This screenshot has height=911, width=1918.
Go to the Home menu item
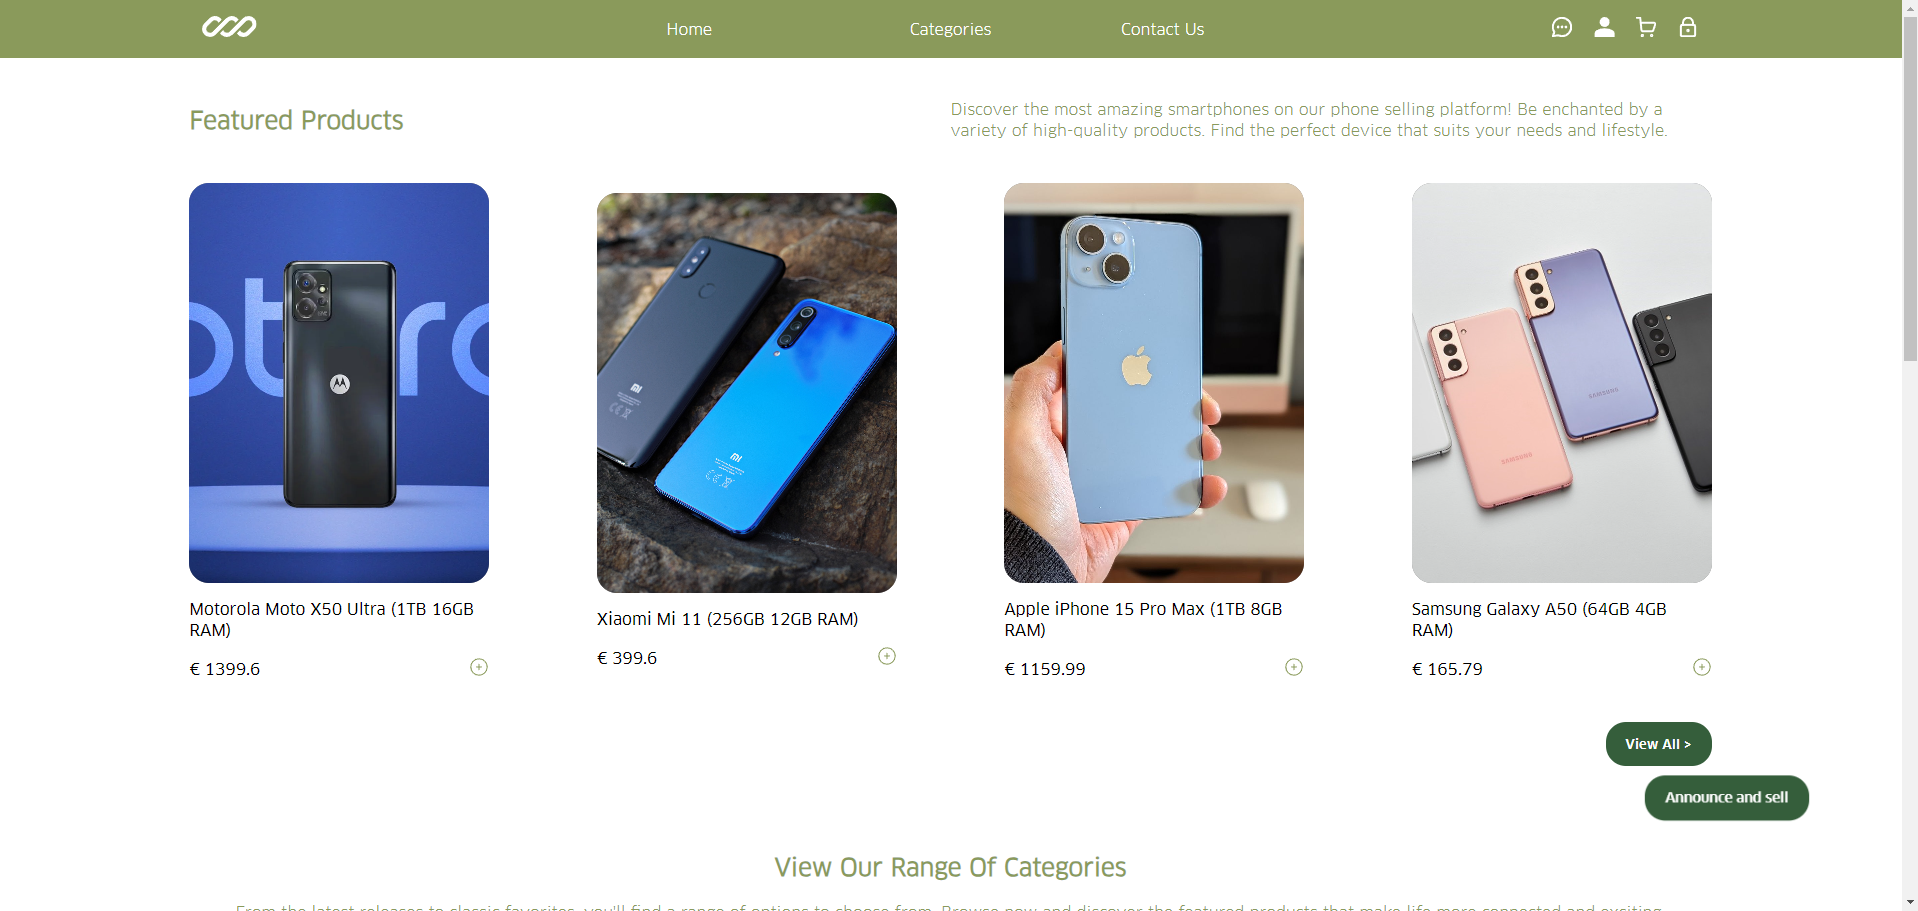pos(689,29)
